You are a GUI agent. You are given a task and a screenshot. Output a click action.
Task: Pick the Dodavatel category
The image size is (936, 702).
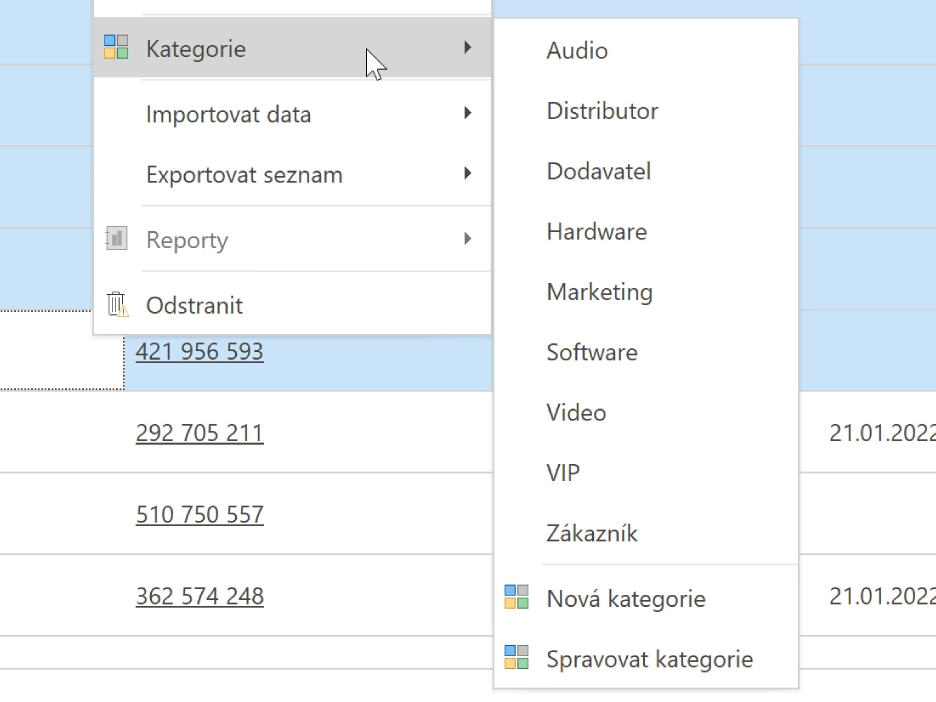tap(646, 171)
